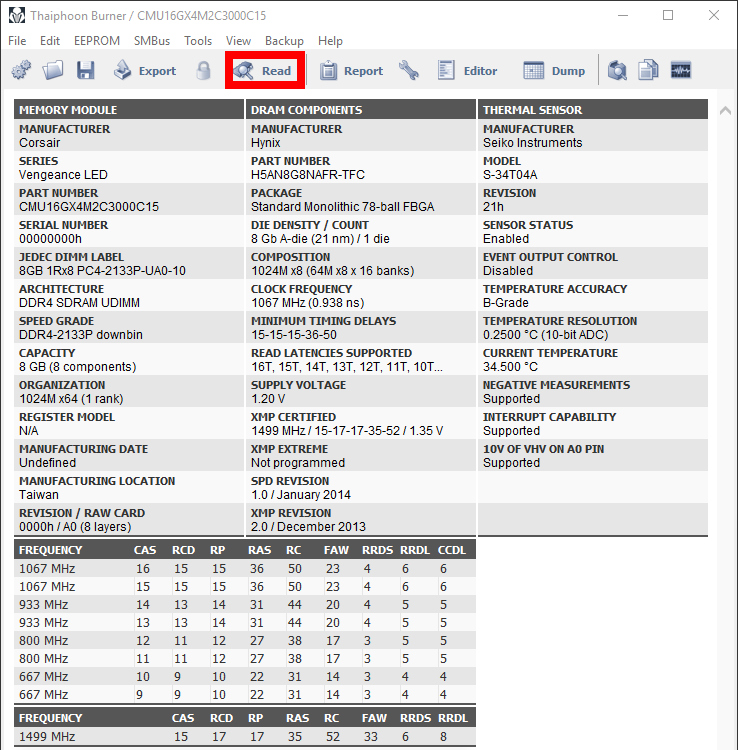This screenshot has height=750, width=738.
Task: Click minimum timing delays 15-15-15-36-50
Action: [x=294, y=335]
